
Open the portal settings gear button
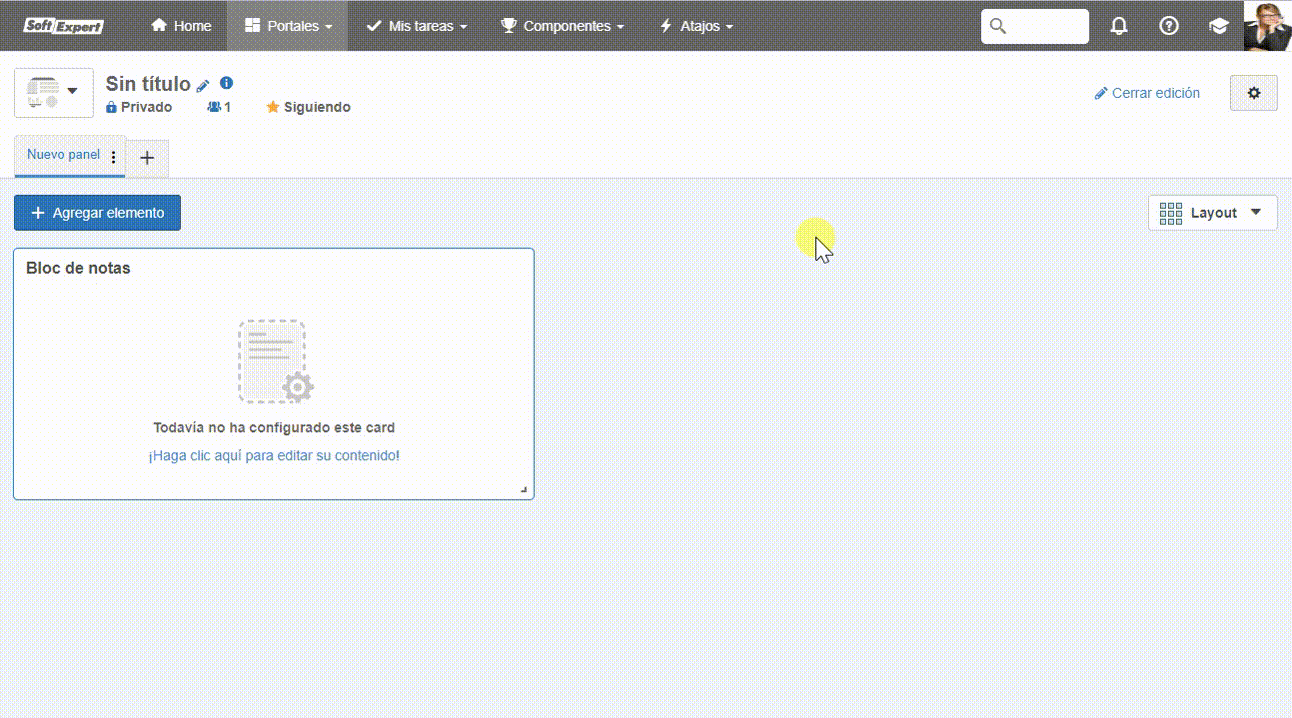click(x=1254, y=93)
